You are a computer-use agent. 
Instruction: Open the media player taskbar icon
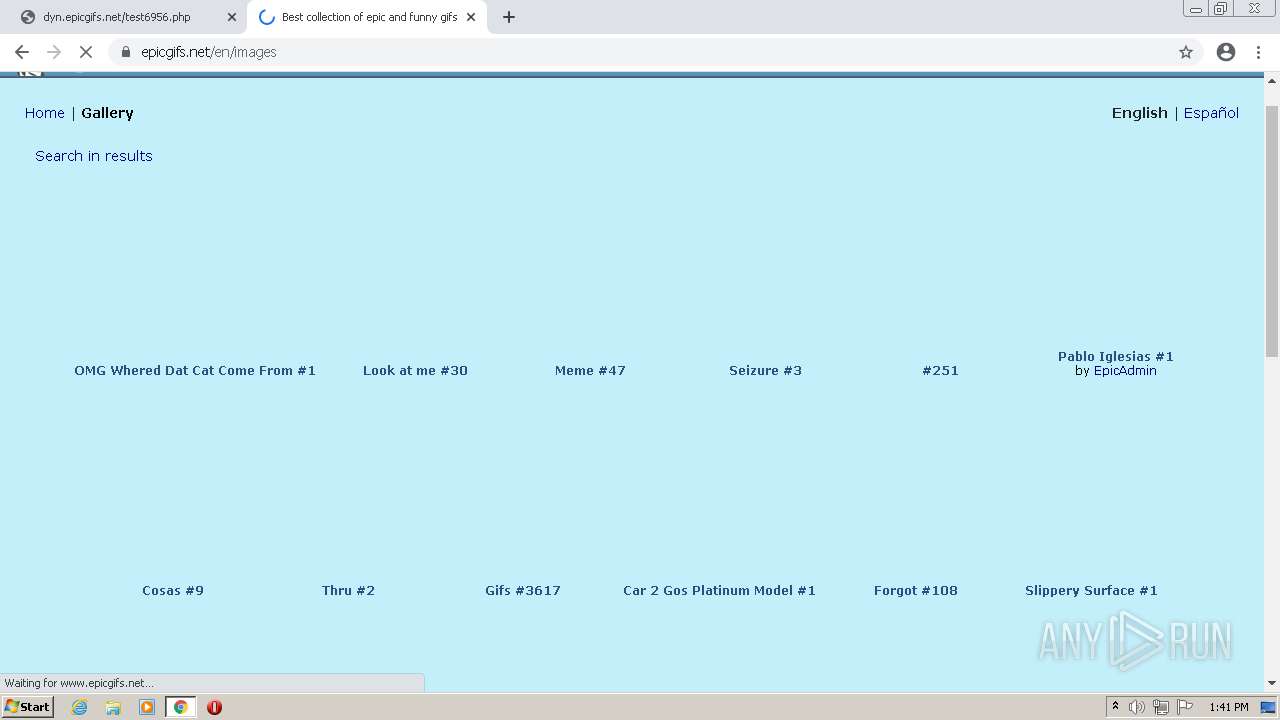(147, 707)
